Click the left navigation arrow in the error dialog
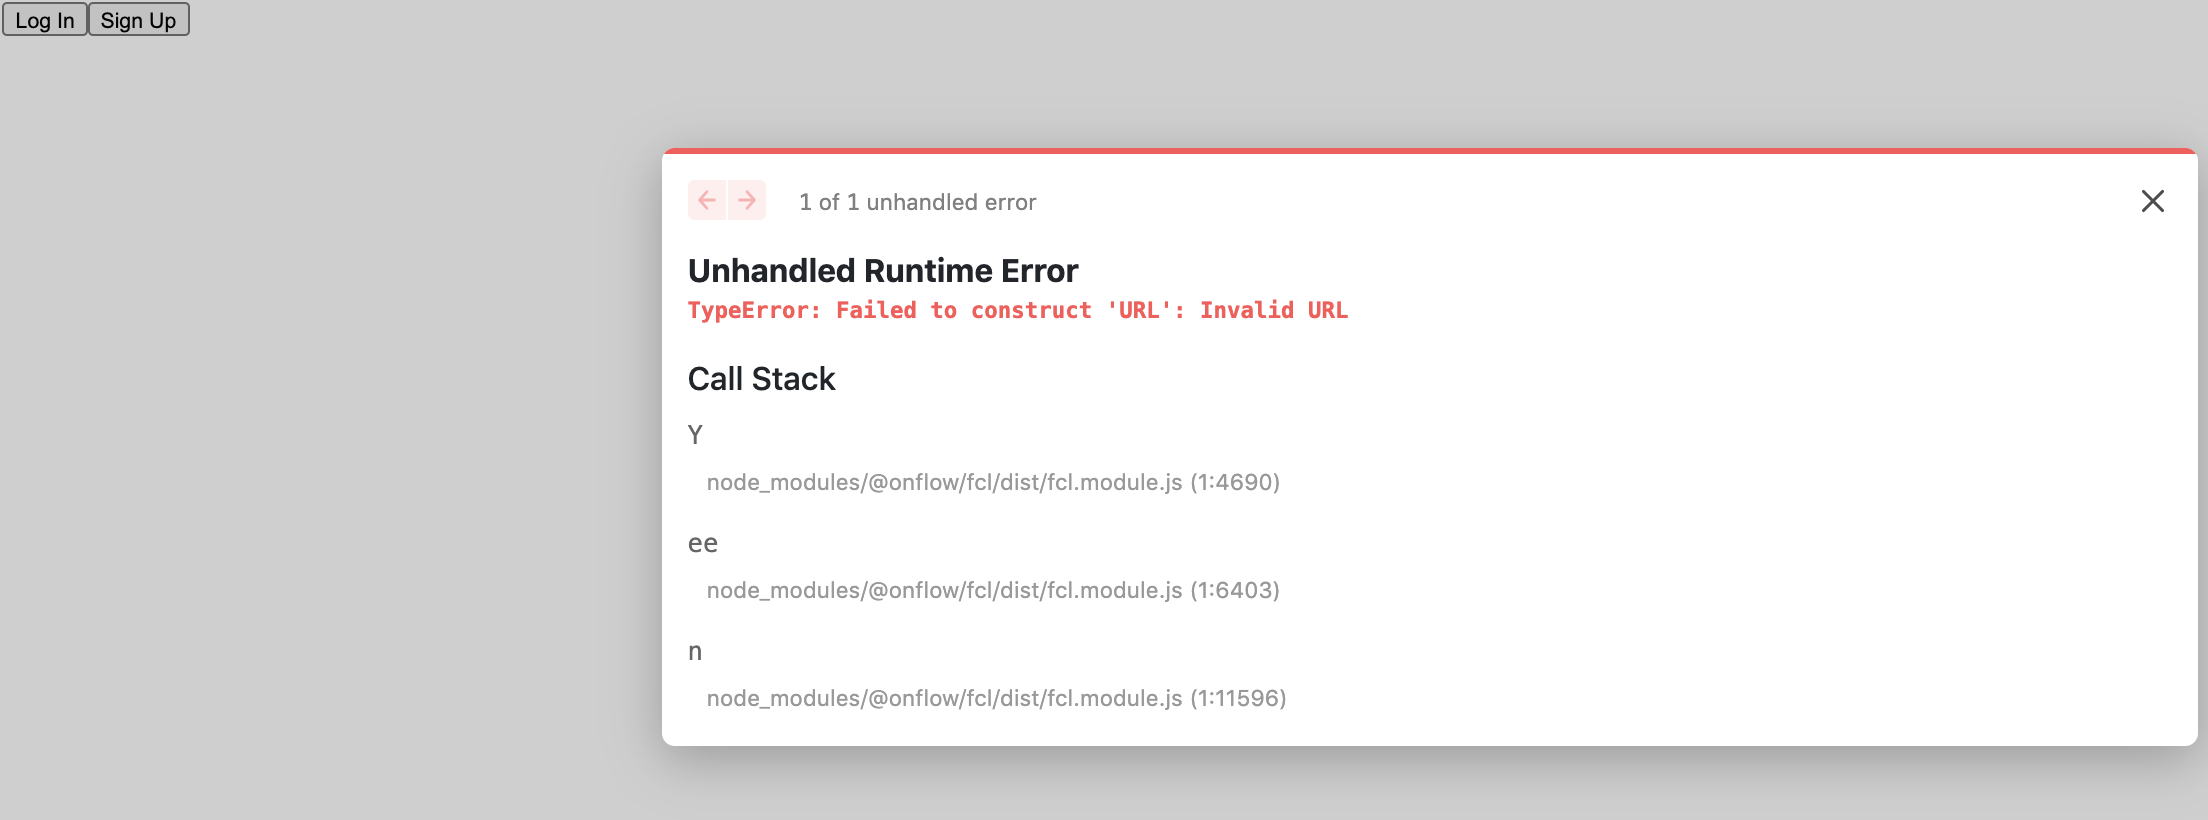 (x=708, y=200)
